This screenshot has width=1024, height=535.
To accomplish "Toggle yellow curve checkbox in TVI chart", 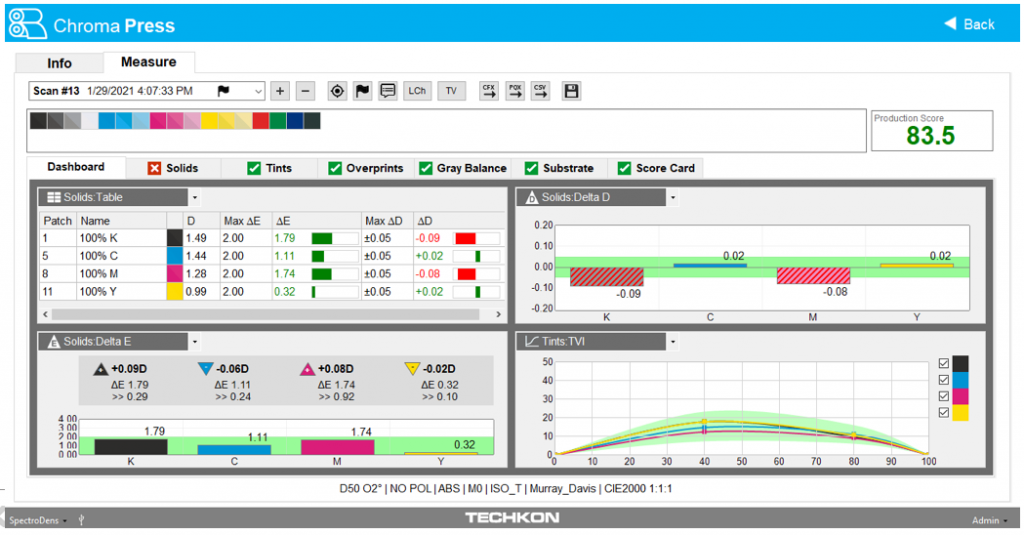I will tap(945, 412).
